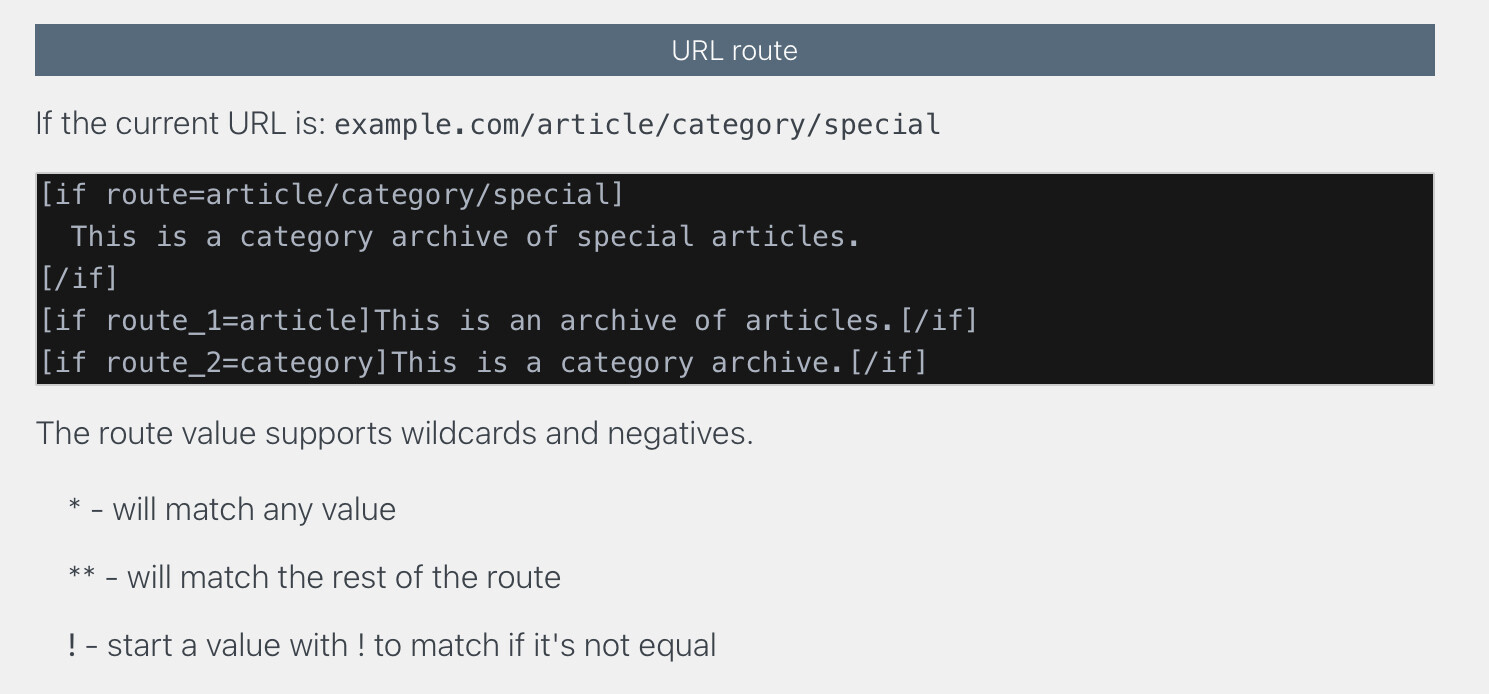Click 'will match the rest of the route' text
The height and width of the screenshot is (694, 1489).
pos(343,577)
